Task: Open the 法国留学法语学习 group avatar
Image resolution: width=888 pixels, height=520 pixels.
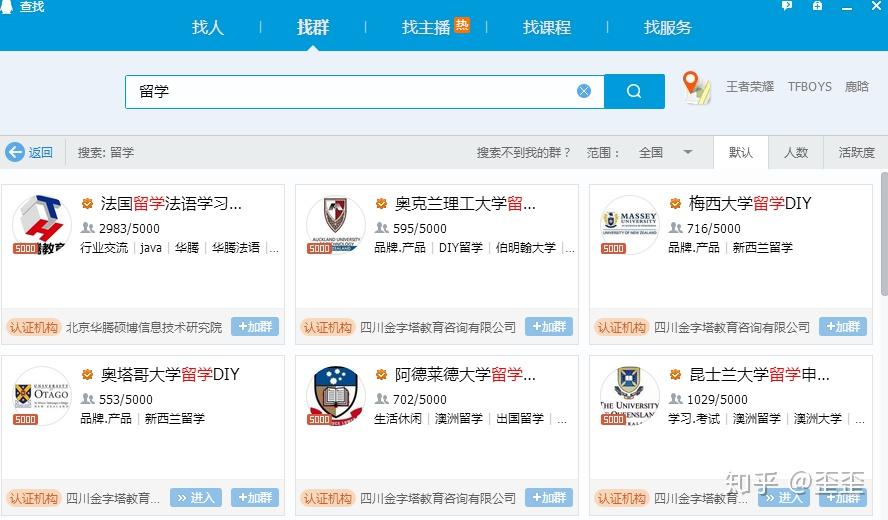Action: [x=41, y=225]
